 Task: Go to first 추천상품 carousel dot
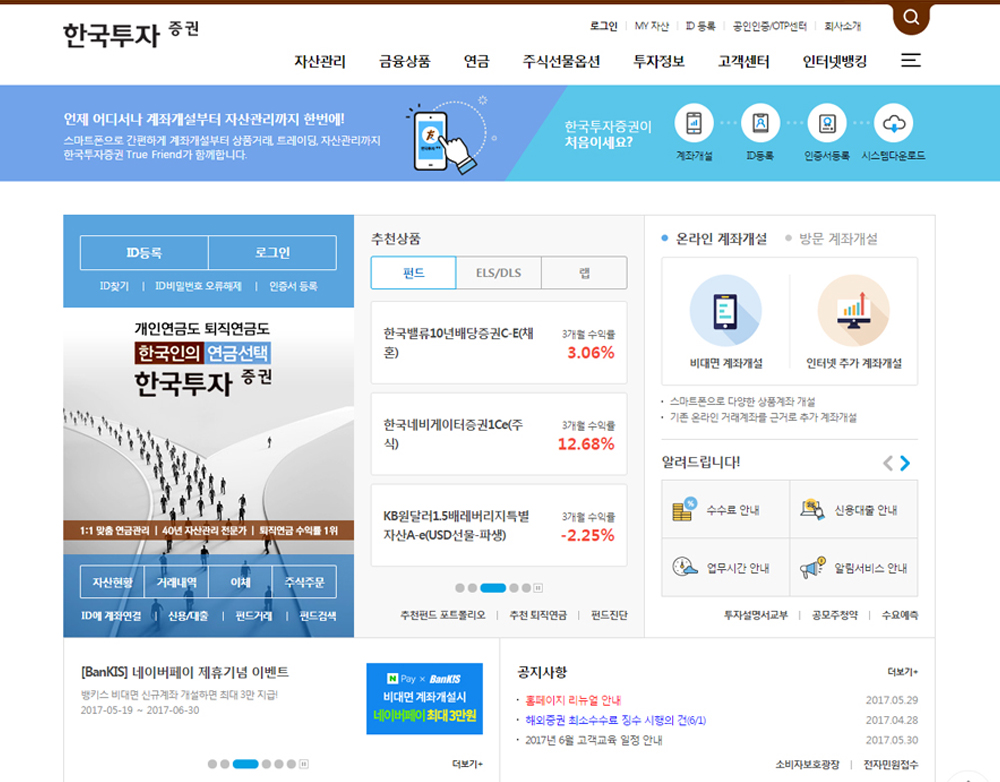(x=460, y=588)
